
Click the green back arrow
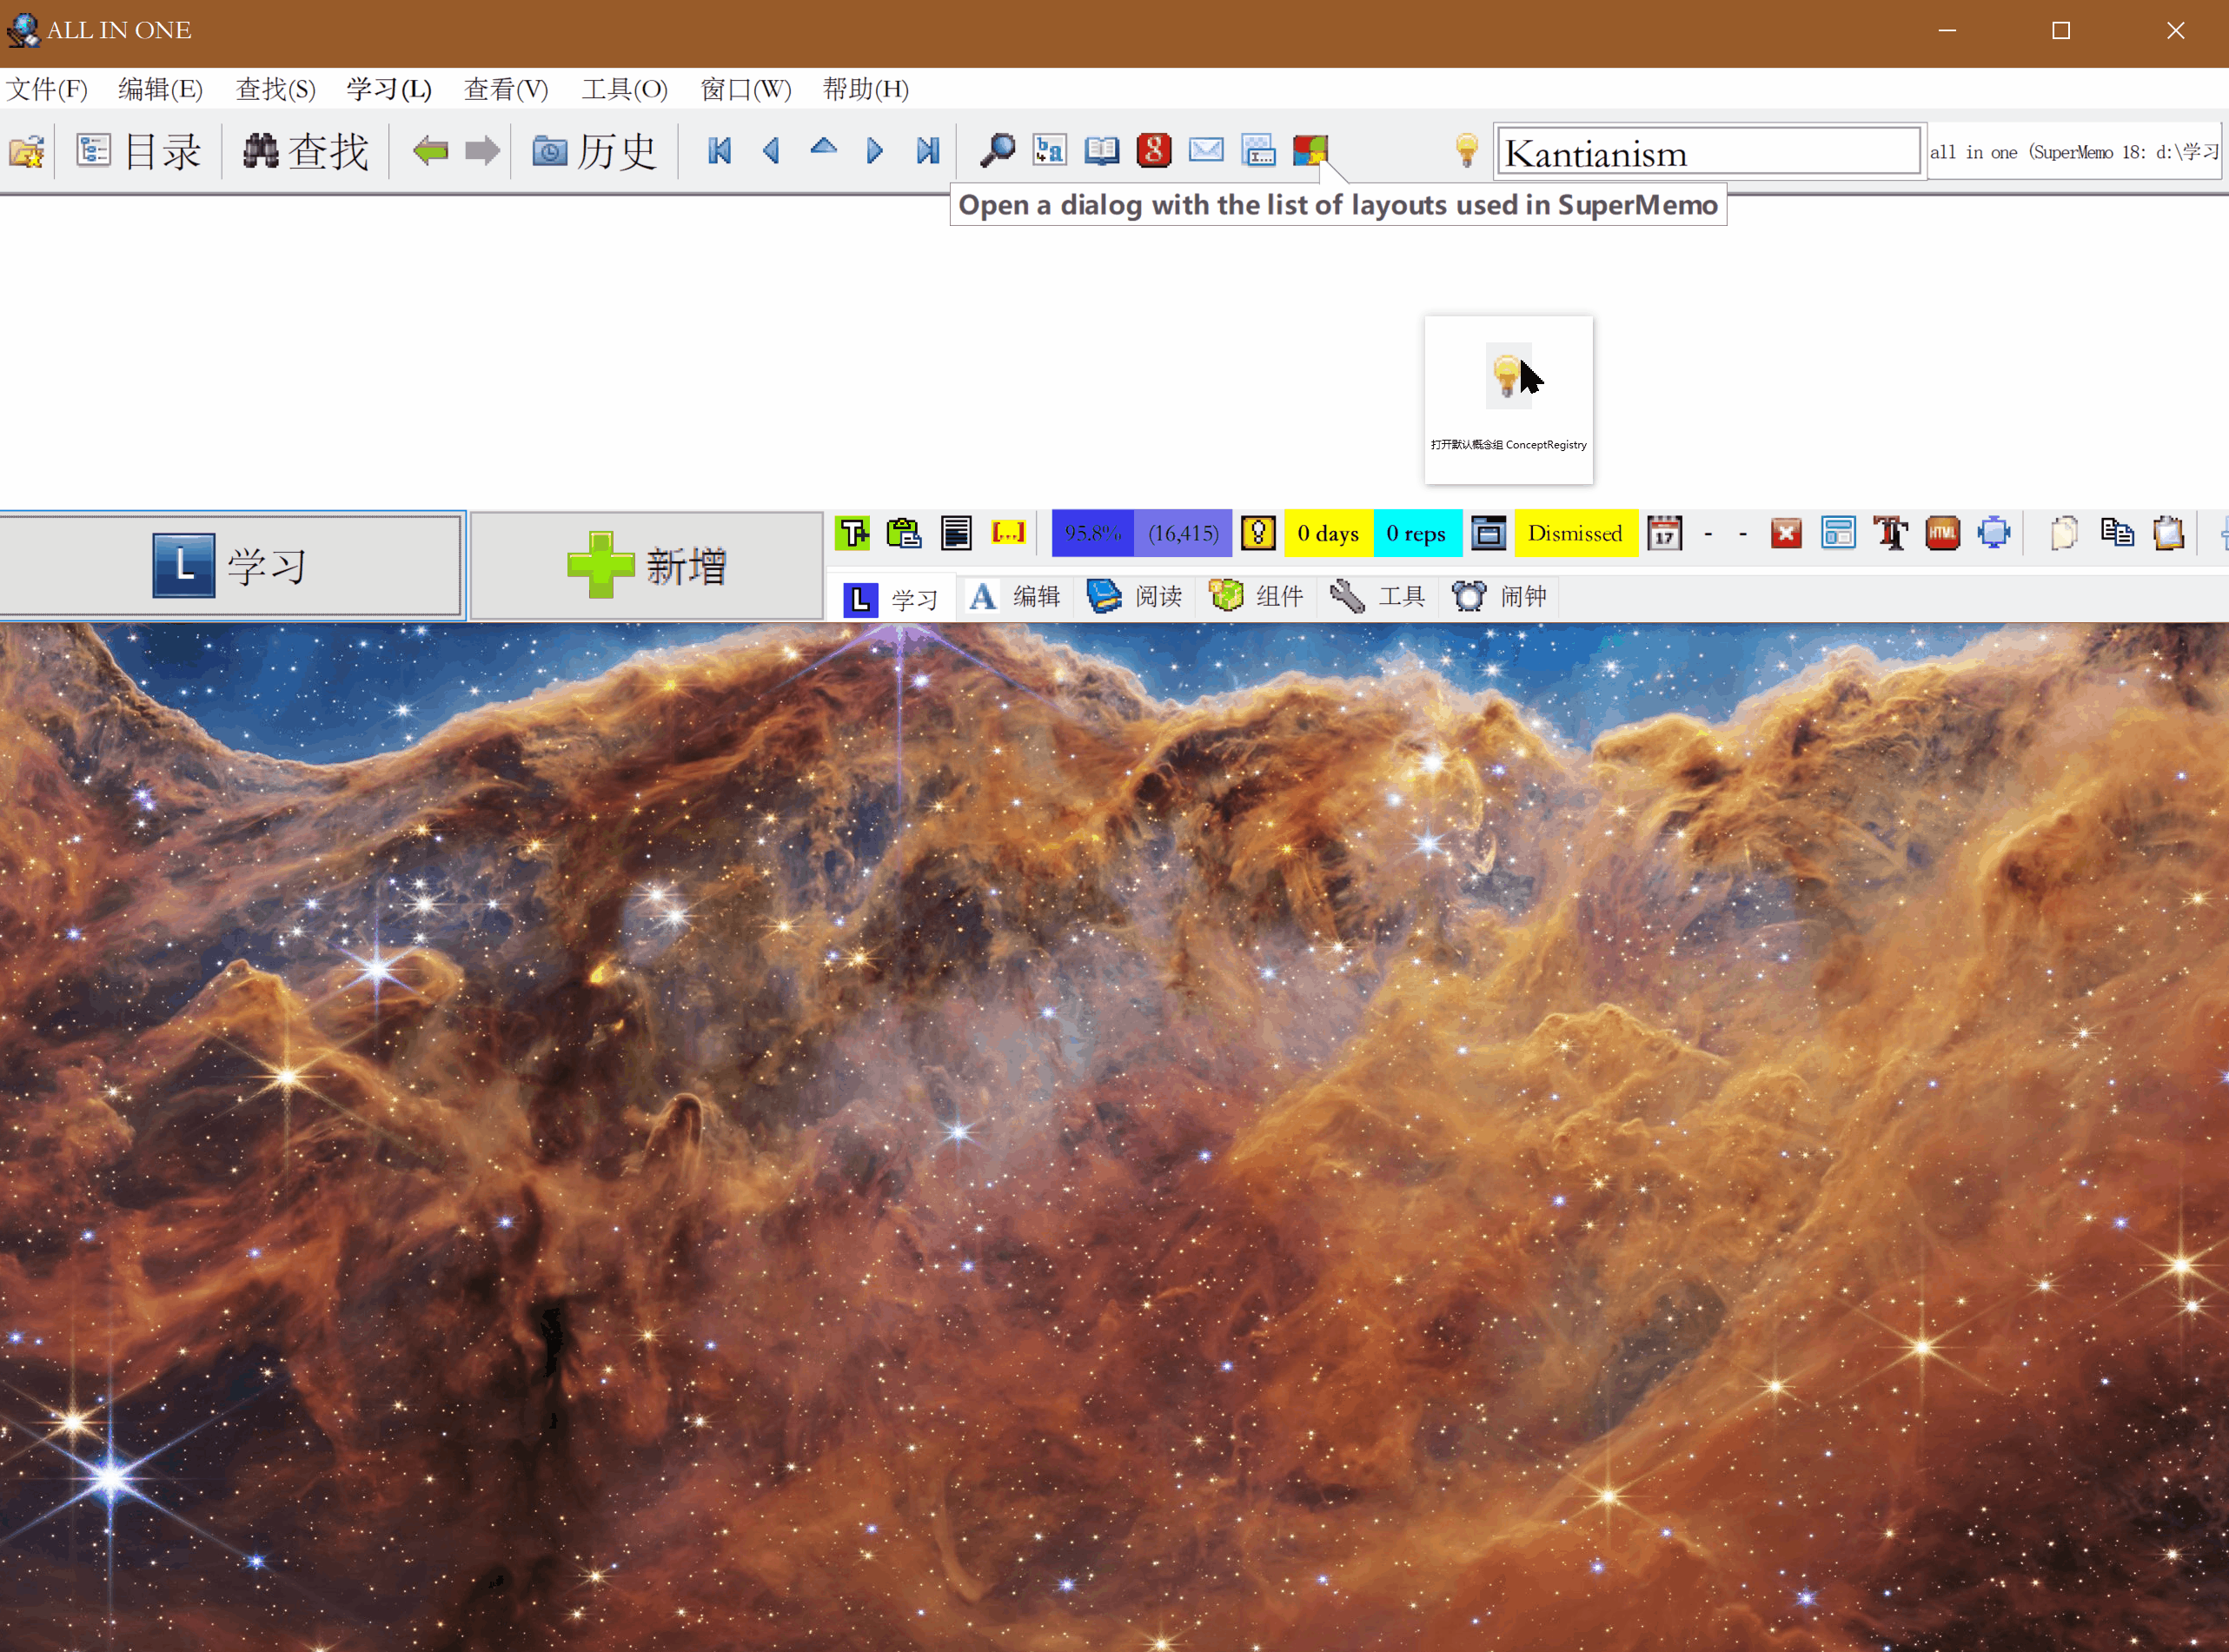pyautogui.click(x=431, y=151)
